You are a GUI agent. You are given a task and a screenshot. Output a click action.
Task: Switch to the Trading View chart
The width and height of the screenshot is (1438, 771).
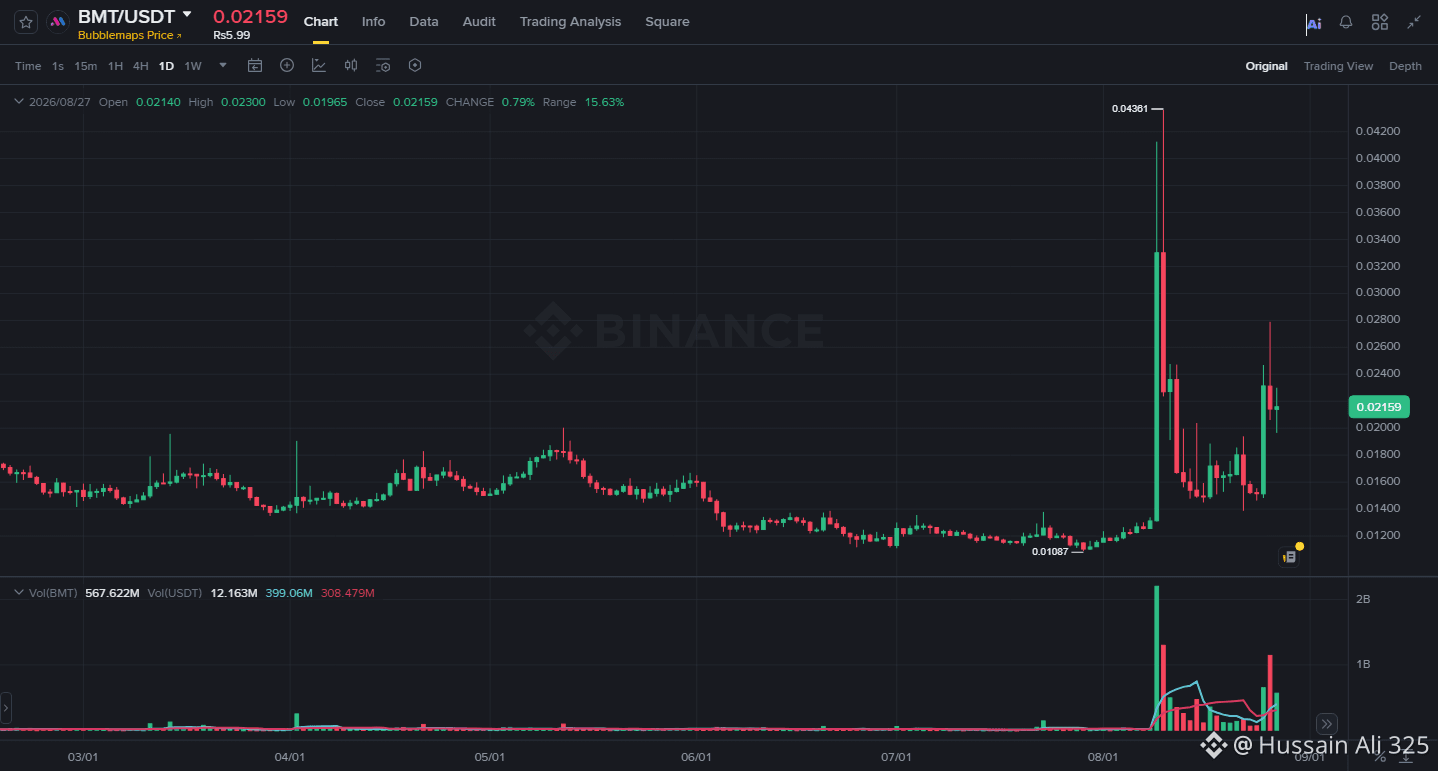coord(1338,66)
